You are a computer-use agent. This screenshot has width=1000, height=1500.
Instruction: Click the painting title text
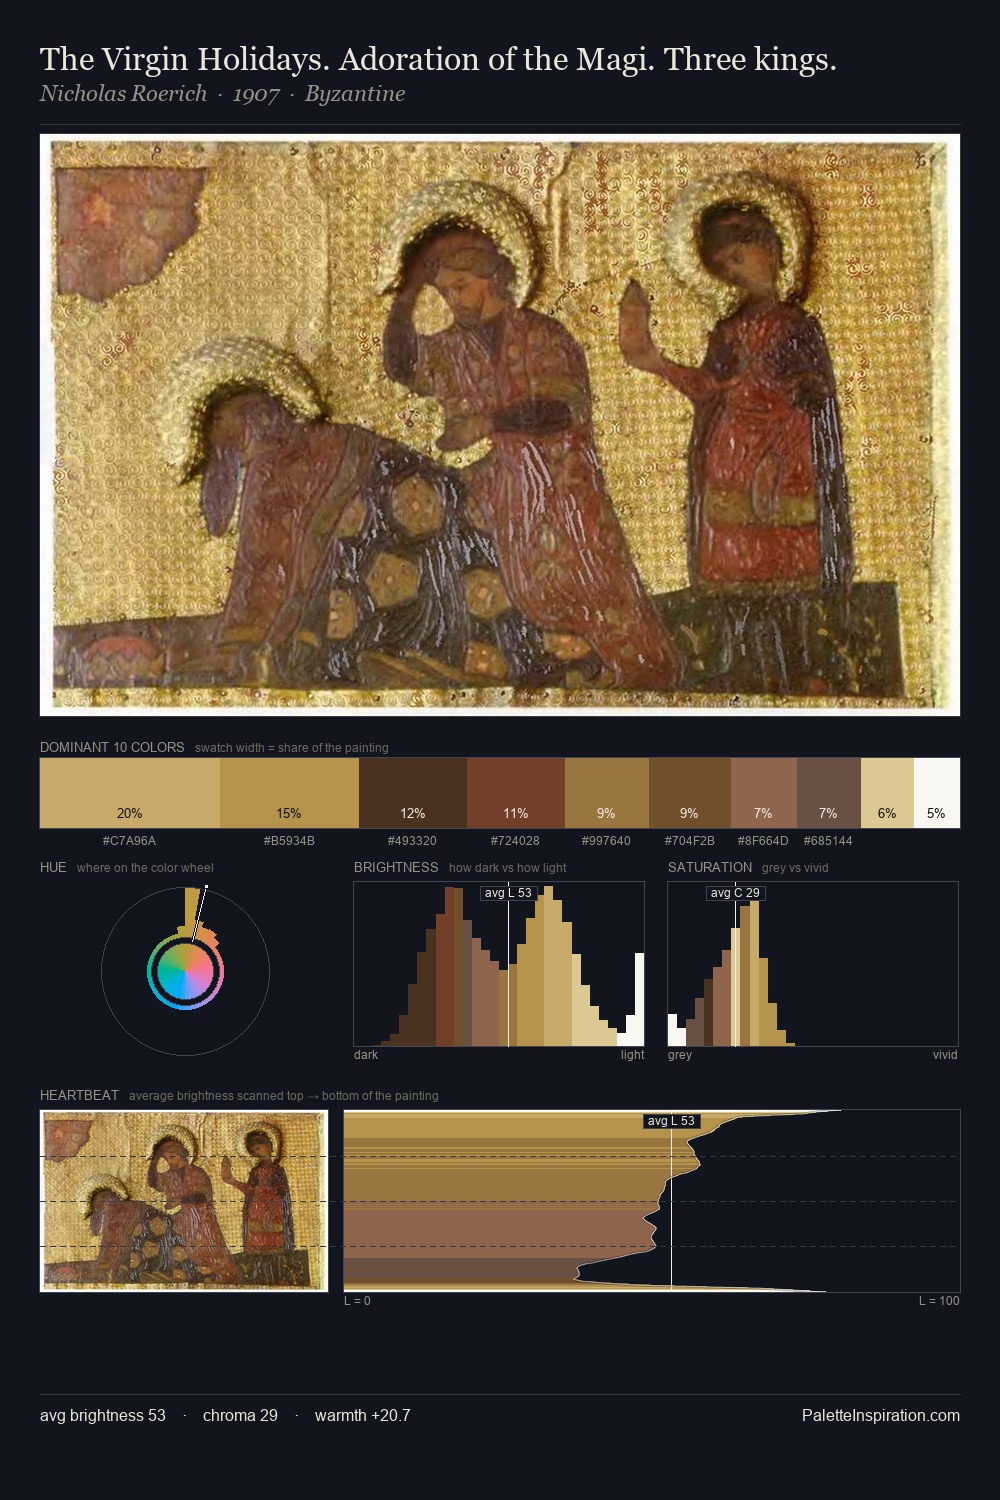tap(438, 60)
